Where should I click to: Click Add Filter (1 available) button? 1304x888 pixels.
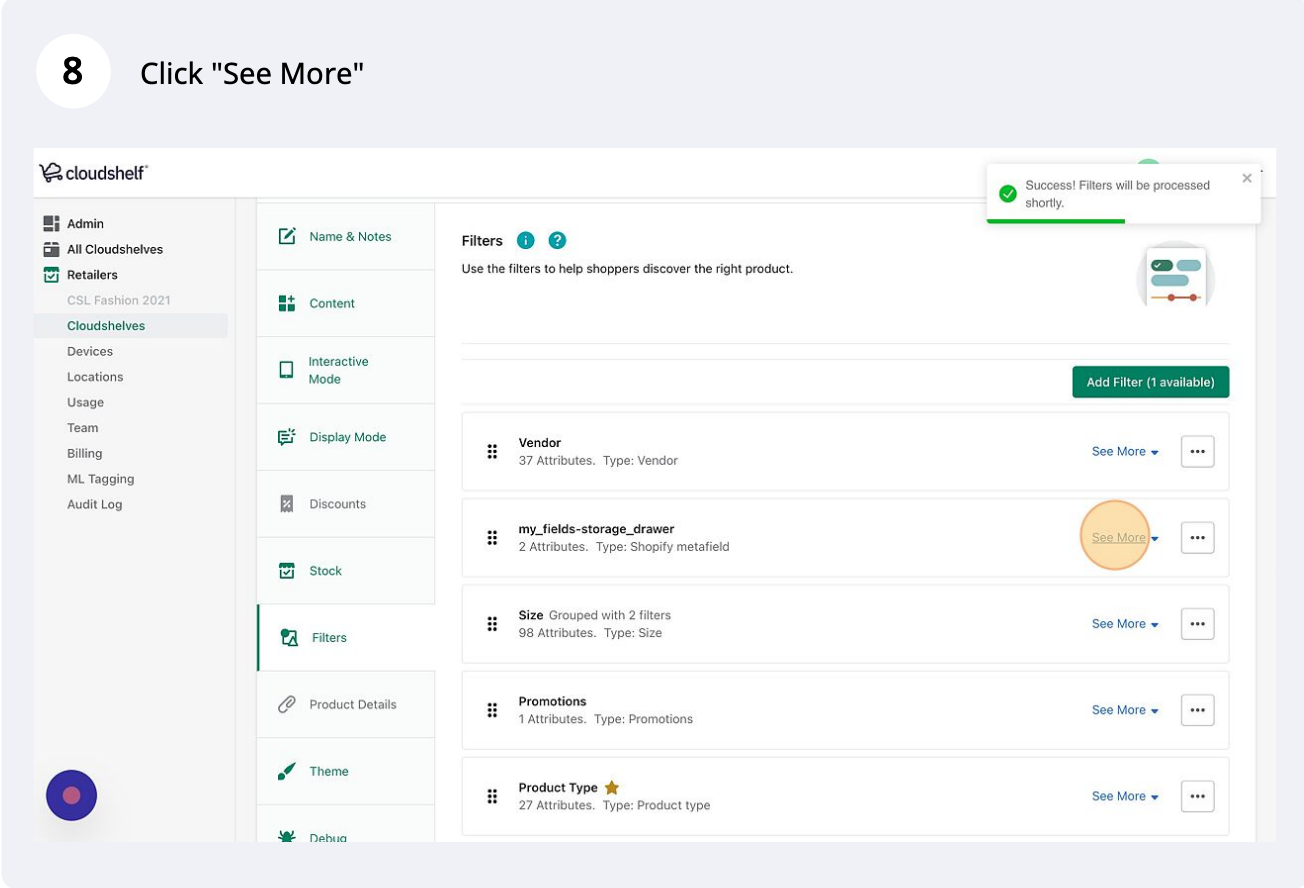click(1150, 382)
